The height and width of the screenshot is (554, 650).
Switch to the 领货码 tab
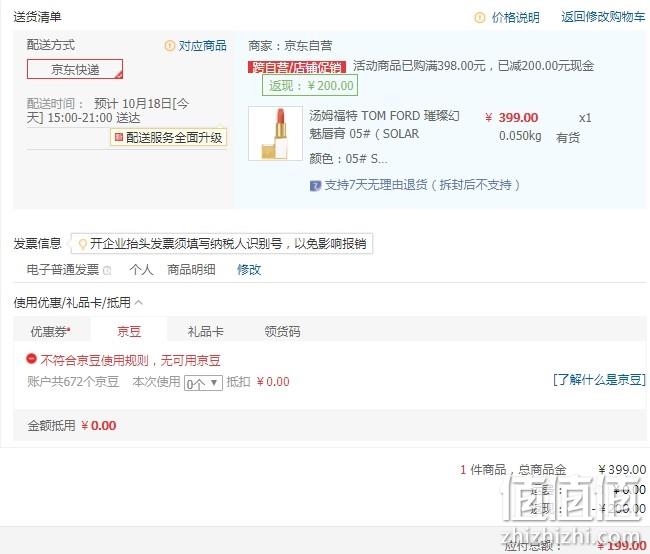pyautogui.click(x=282, y=331)
